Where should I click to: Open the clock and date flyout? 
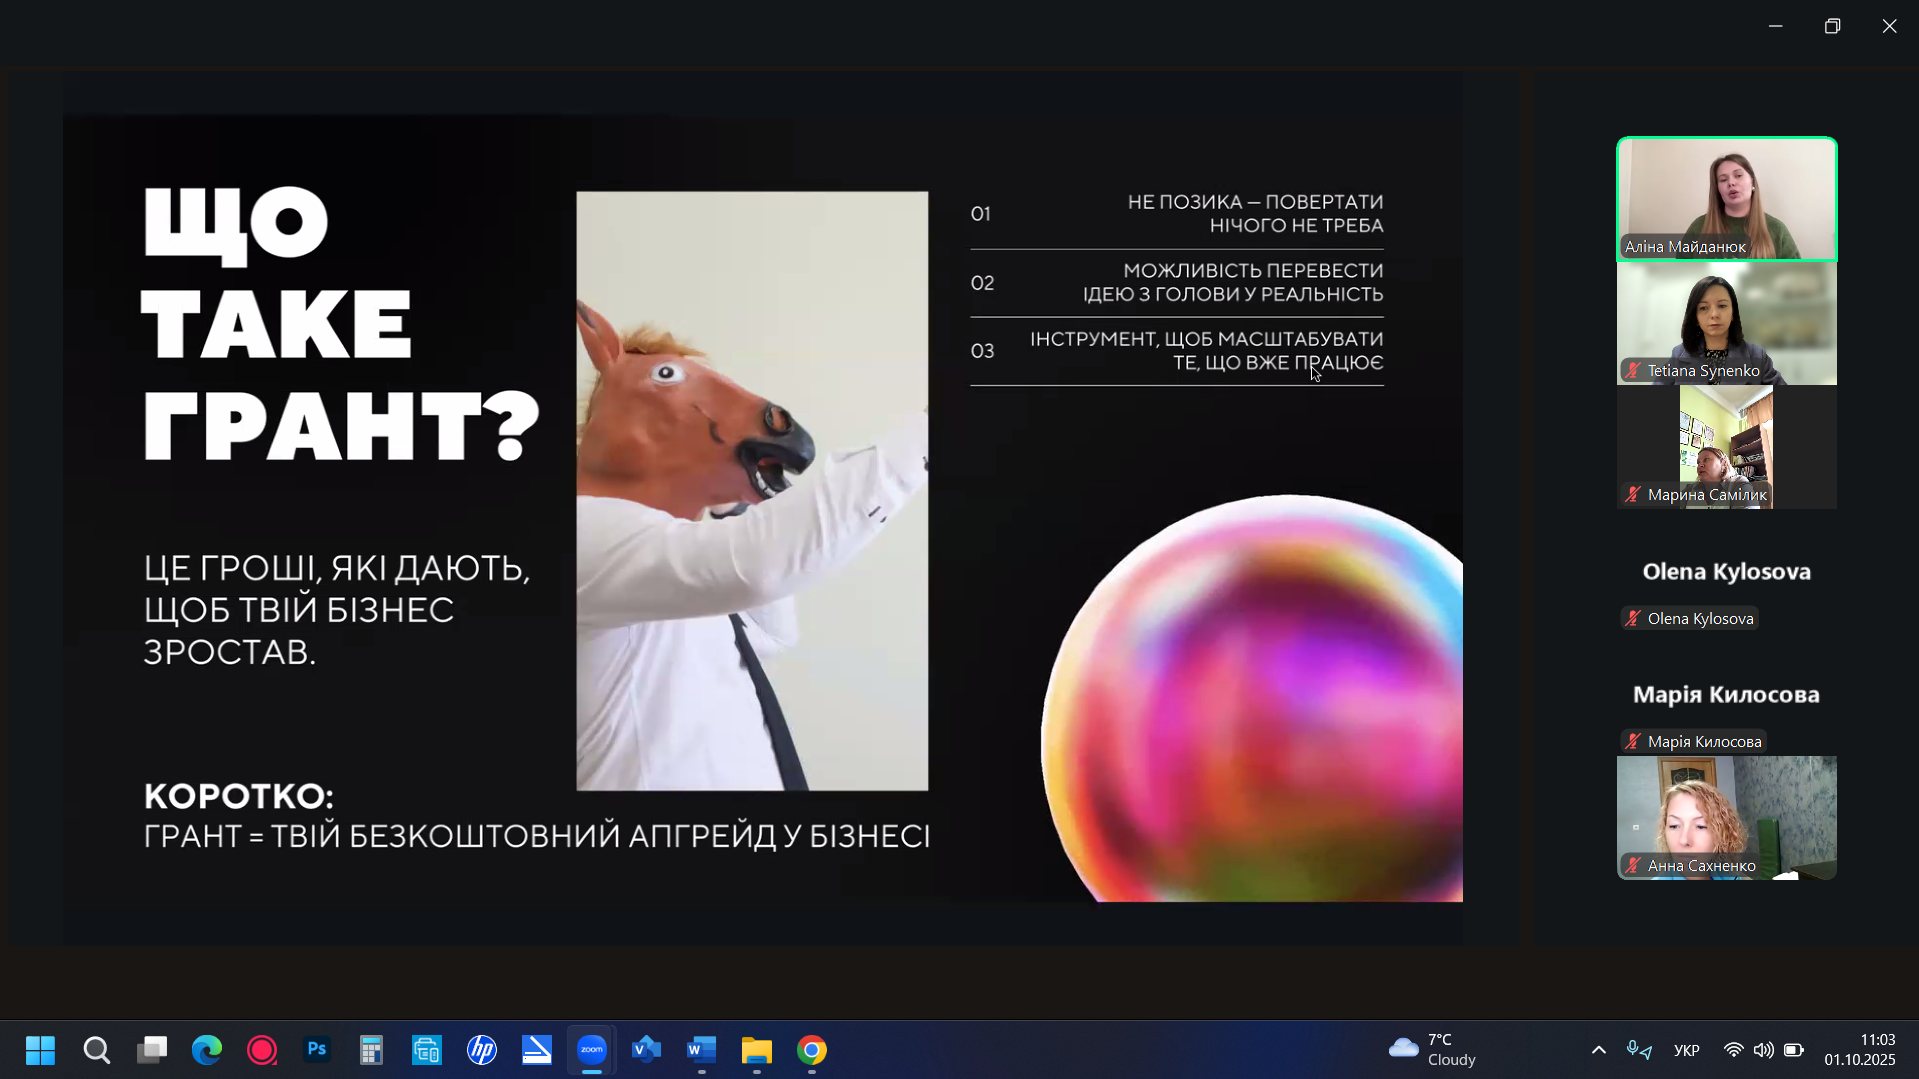pyautogui.click(x=1859, y=1050)
